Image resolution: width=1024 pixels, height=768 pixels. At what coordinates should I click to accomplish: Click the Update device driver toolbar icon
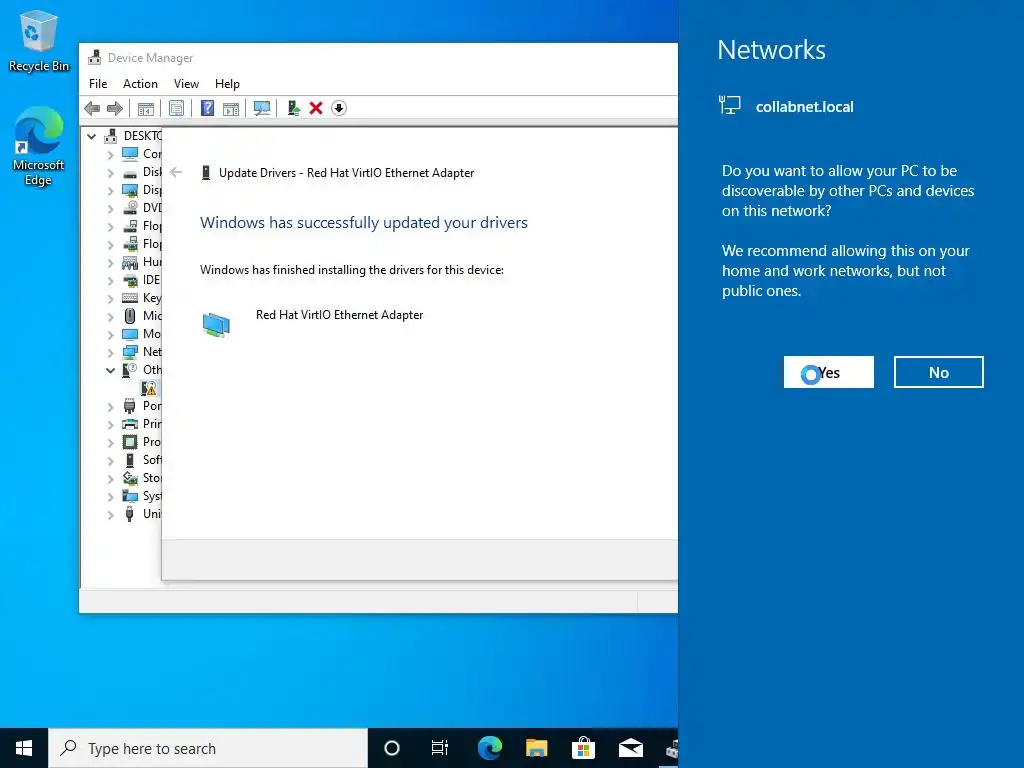pos(293,108)
